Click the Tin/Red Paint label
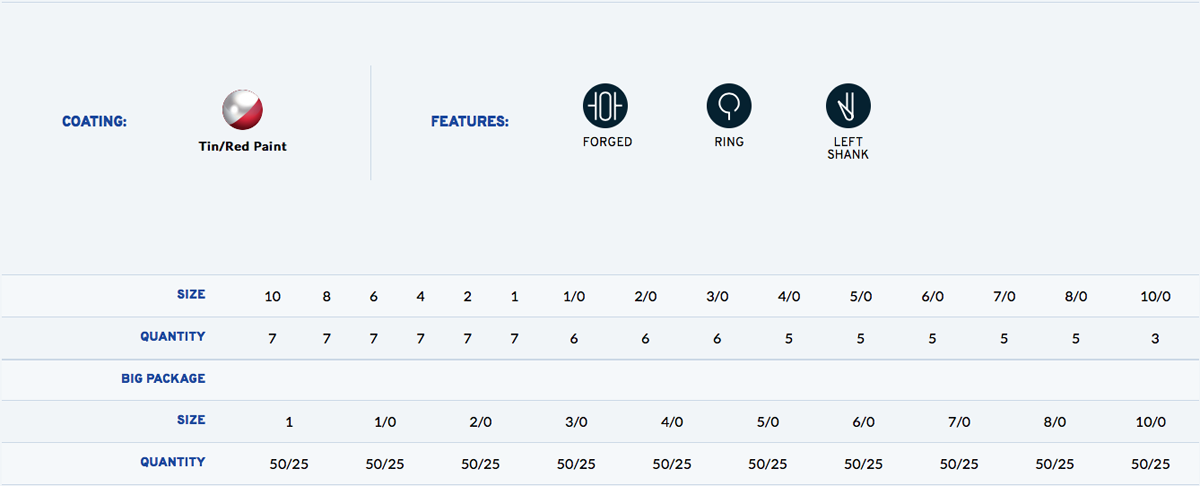Screen dimensions: 1200x486 coord(243,146)
